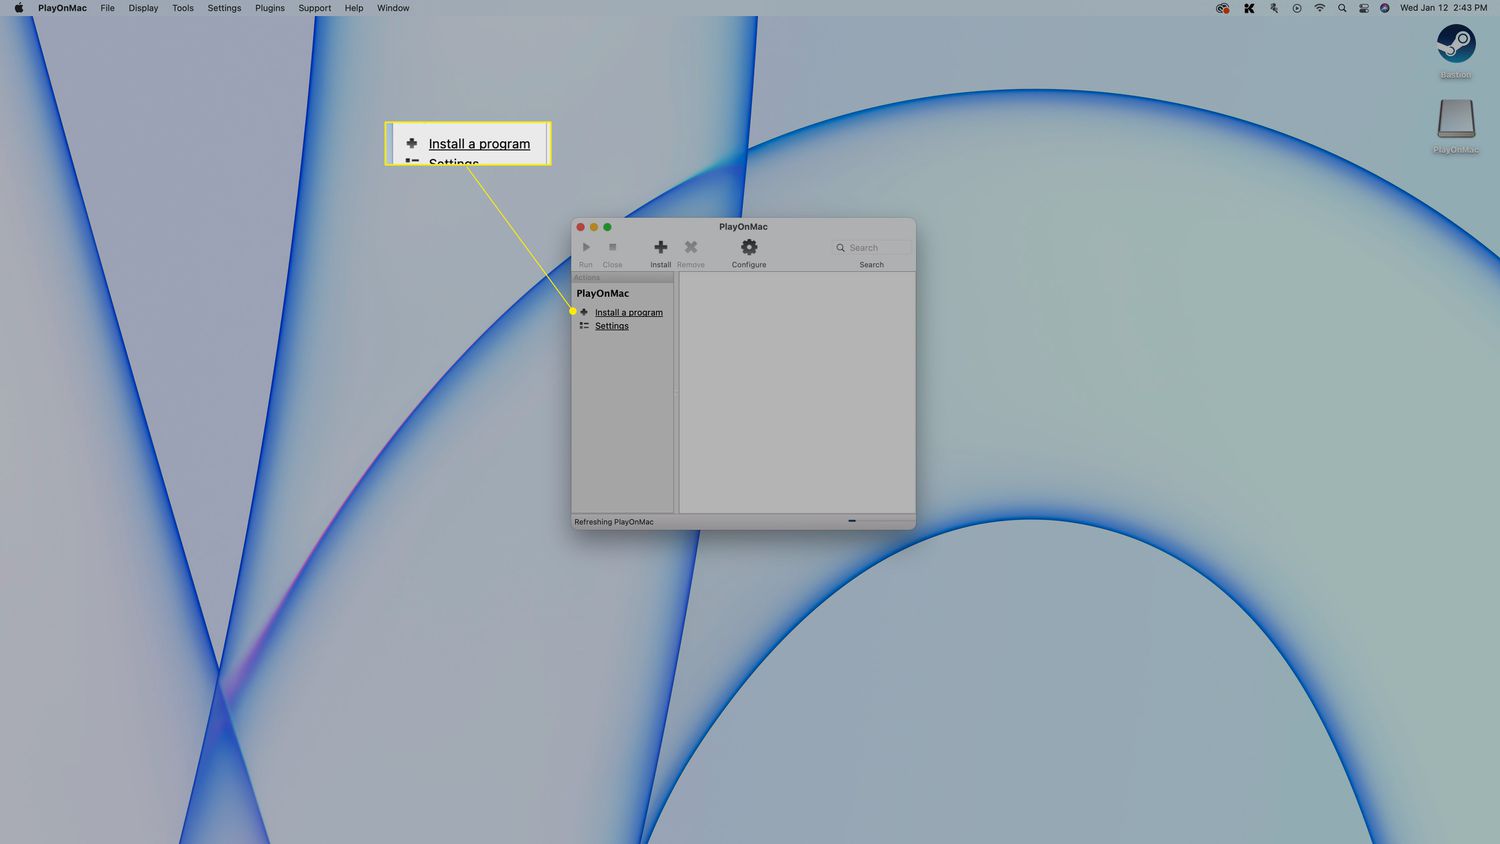
Task: Click the Install plus icon in toolbar
Action: click(660, 248)
